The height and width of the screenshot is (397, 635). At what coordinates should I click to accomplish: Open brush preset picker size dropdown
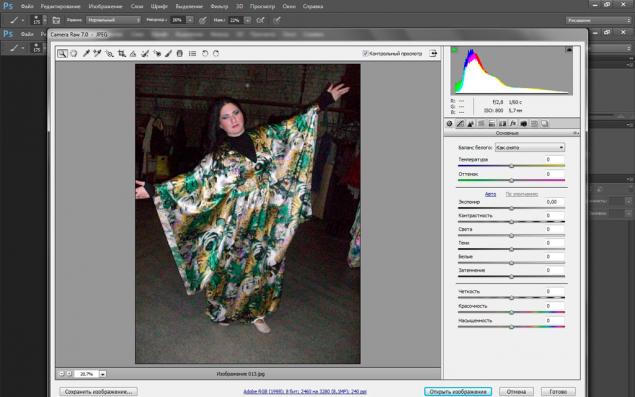[x=45, y=20]
